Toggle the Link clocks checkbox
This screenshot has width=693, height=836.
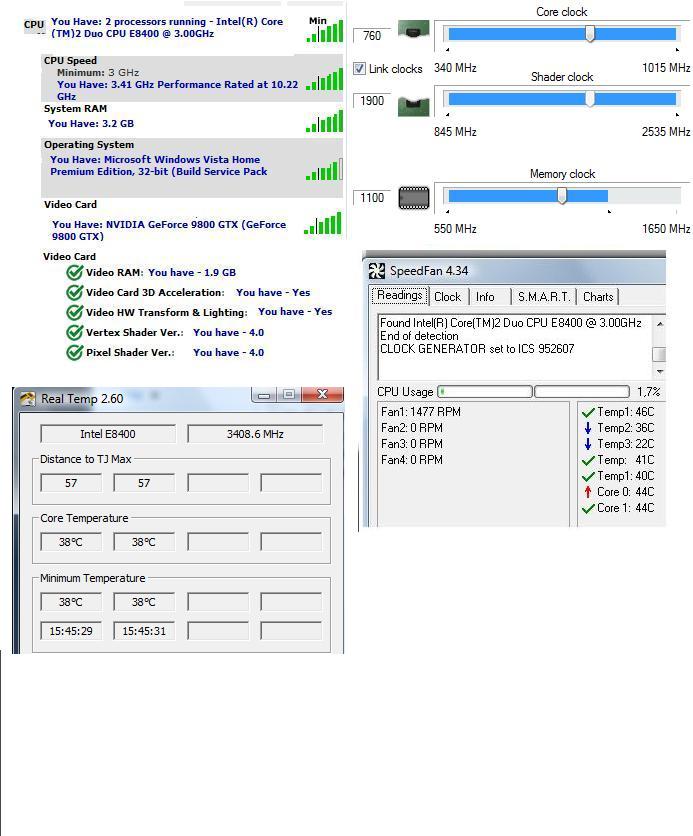(x=359, y=68)
